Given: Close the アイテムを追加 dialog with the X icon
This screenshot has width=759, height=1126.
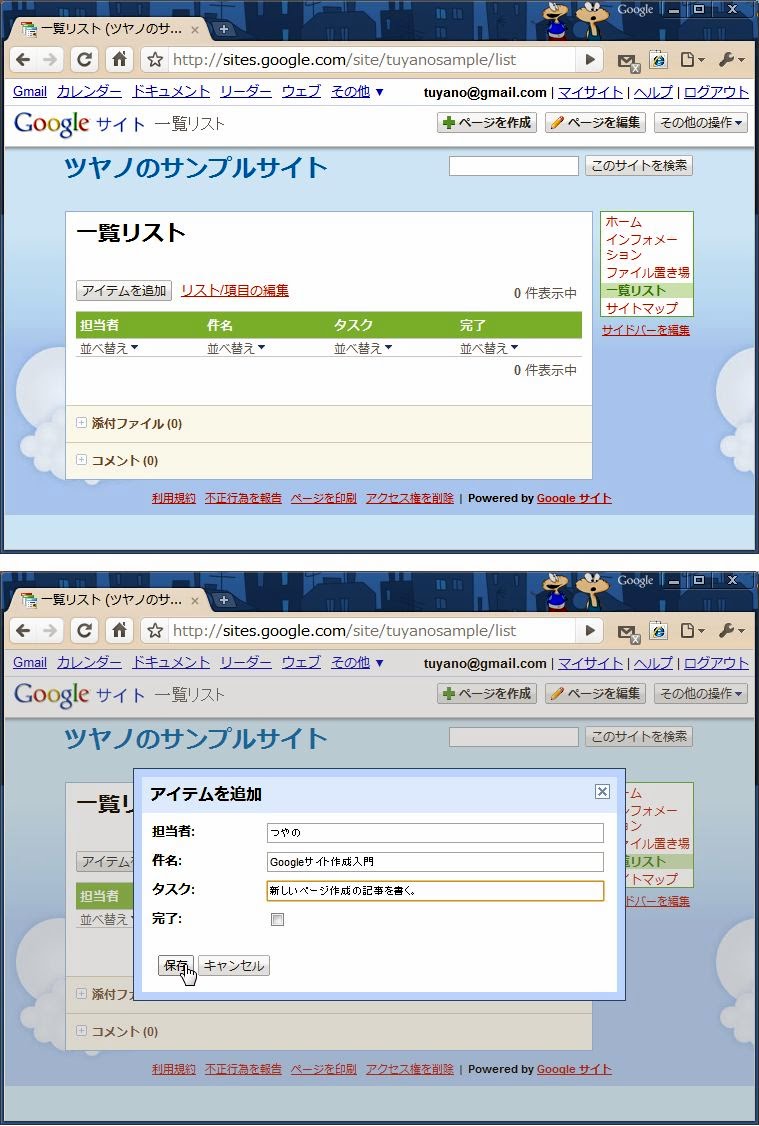Looking at the screenshot, I should (x=602, y=791).
